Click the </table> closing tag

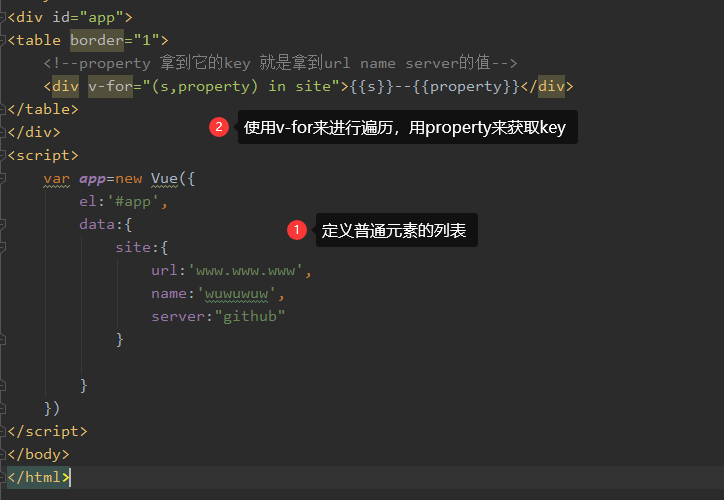43,109
